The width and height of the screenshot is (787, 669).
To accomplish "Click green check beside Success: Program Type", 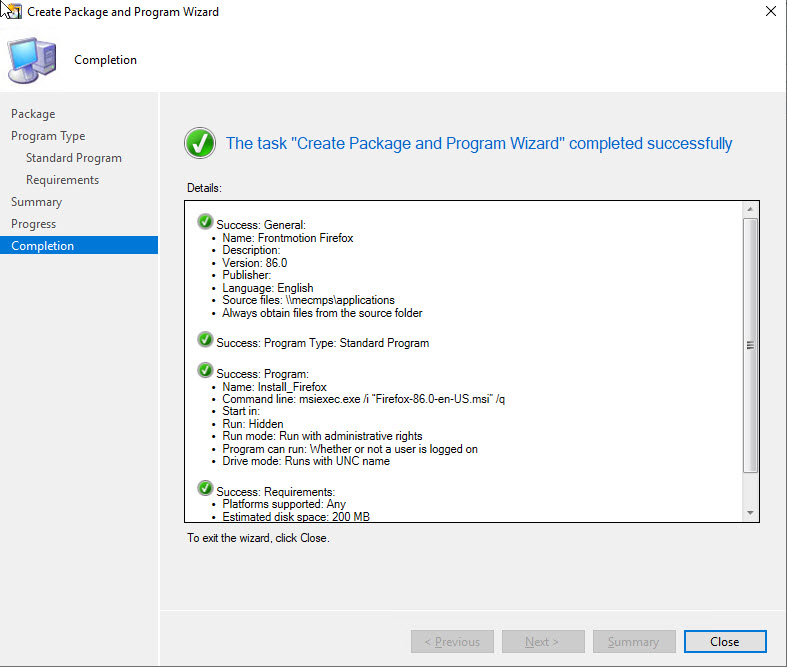I will click(205, 340).
